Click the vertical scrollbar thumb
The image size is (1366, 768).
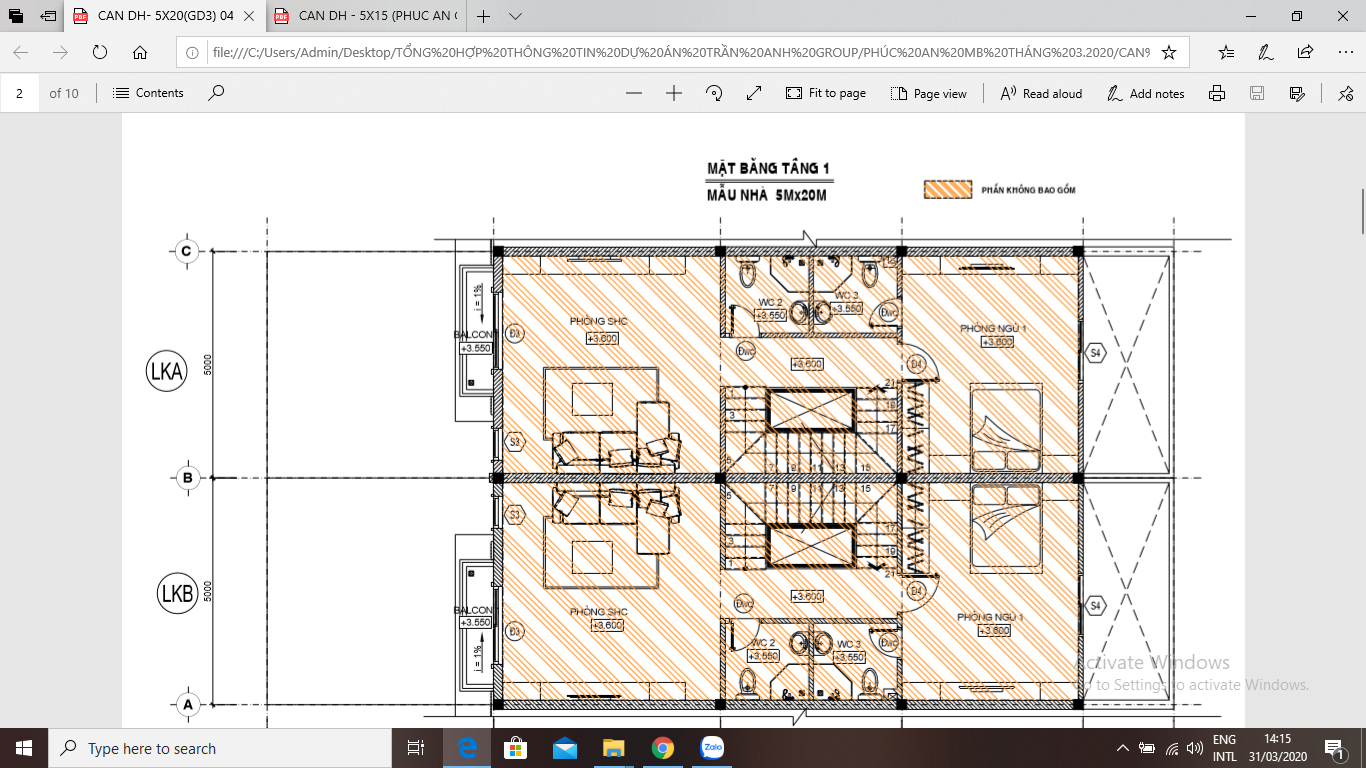[x=1361, y=211]
